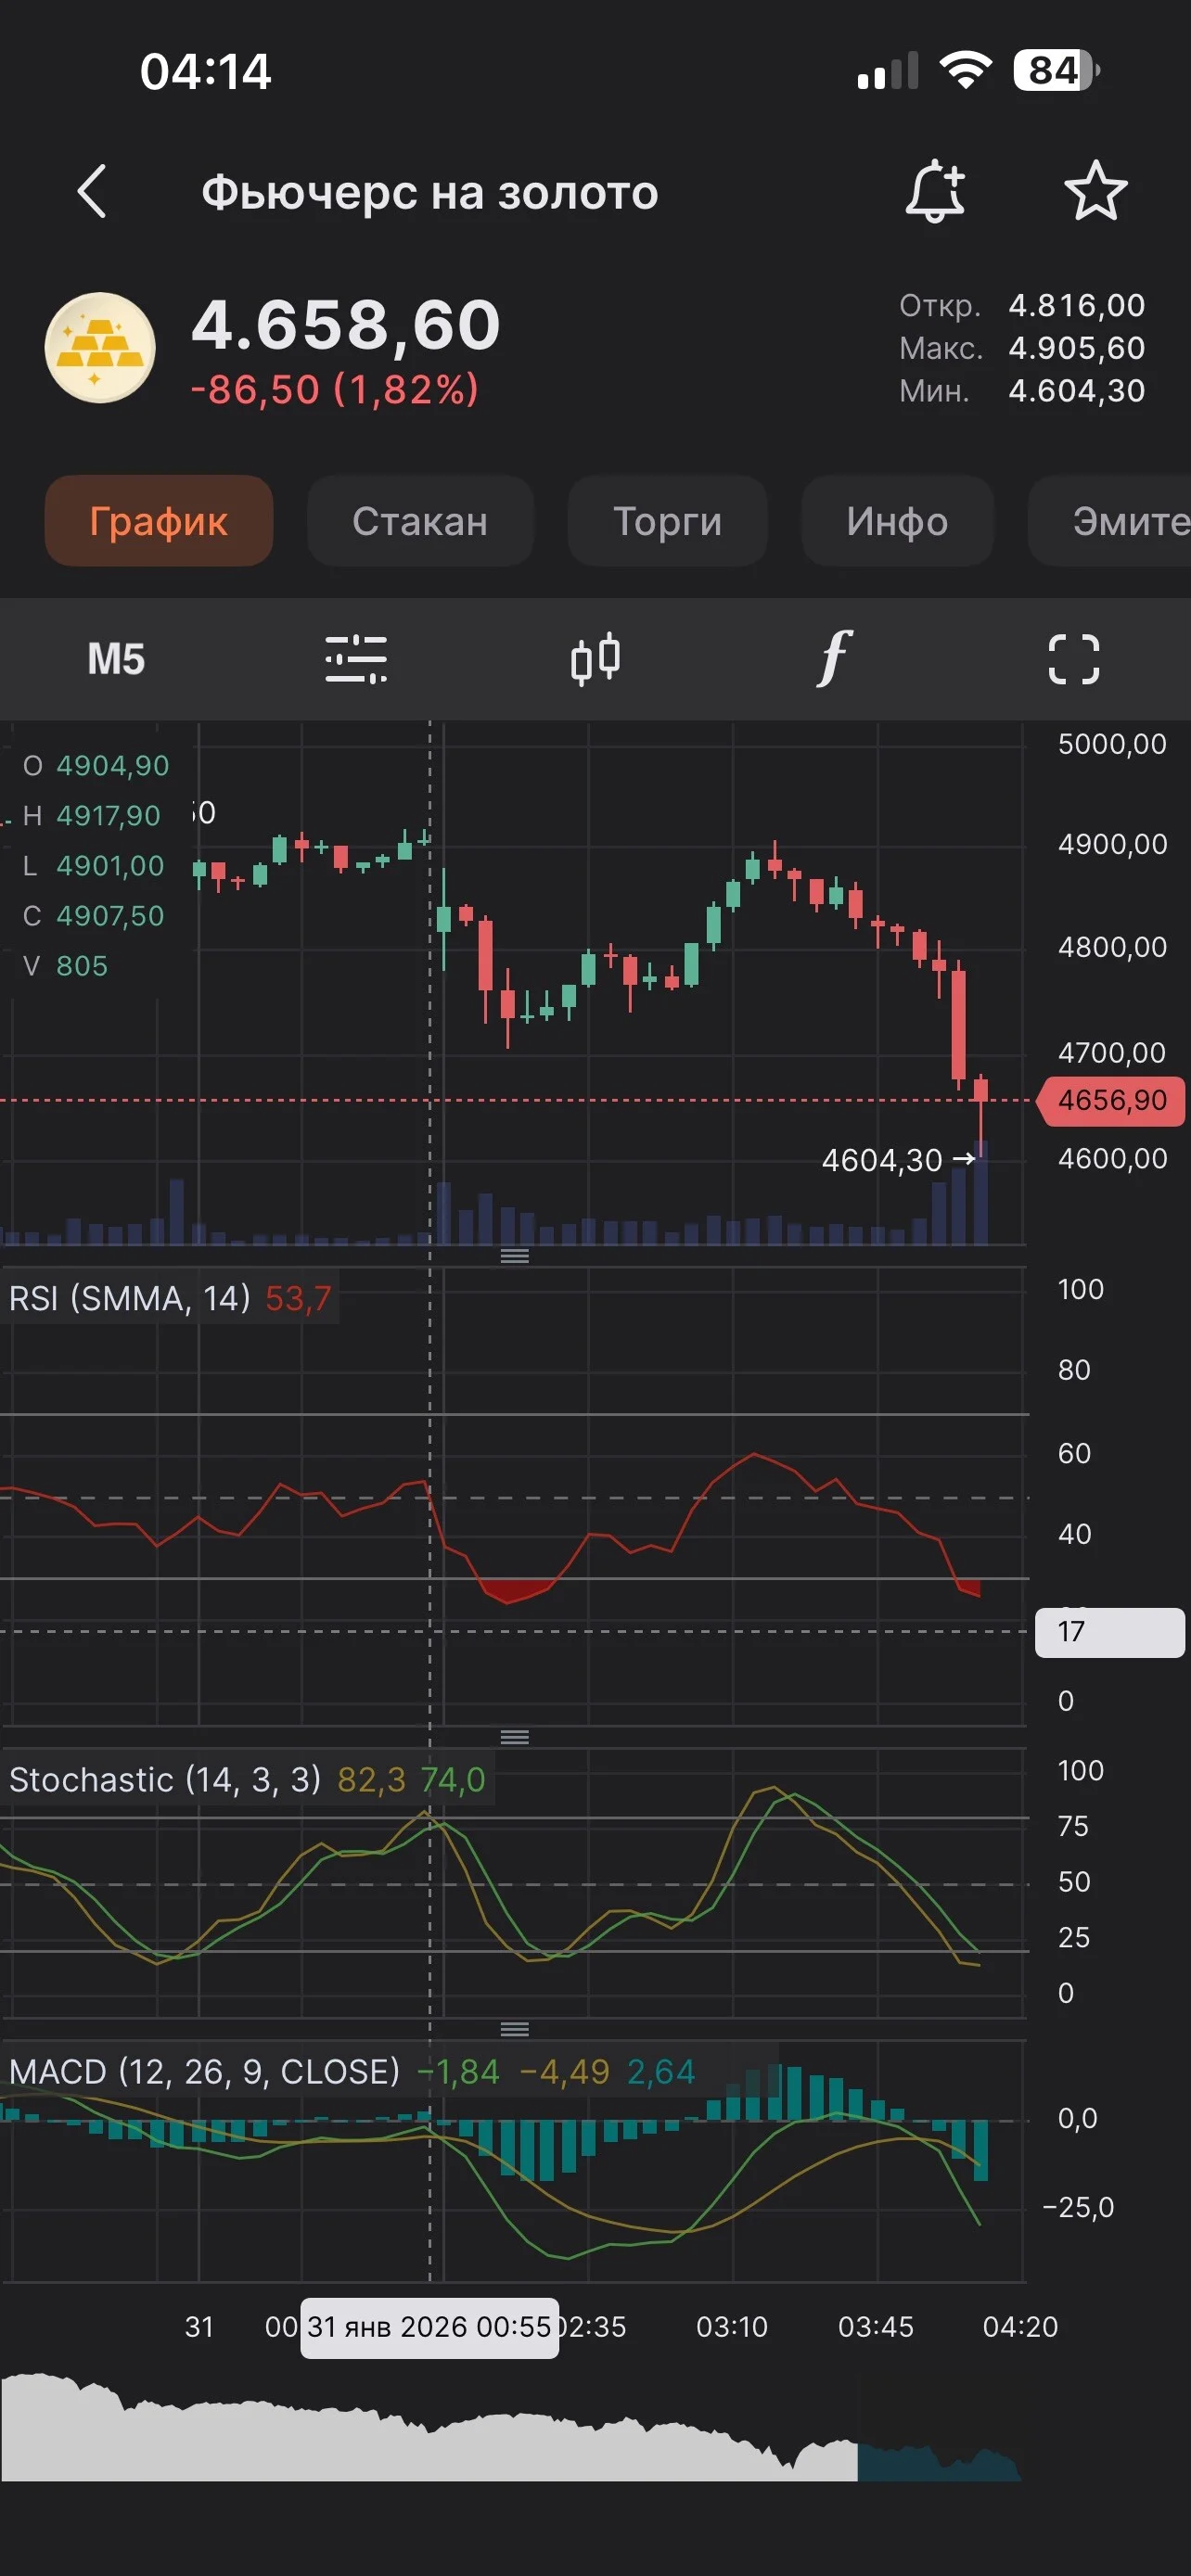Tap the RSI crosshair value 17
This screenshot has height=2576, width=1191.
click(x=1109, y=1632)
